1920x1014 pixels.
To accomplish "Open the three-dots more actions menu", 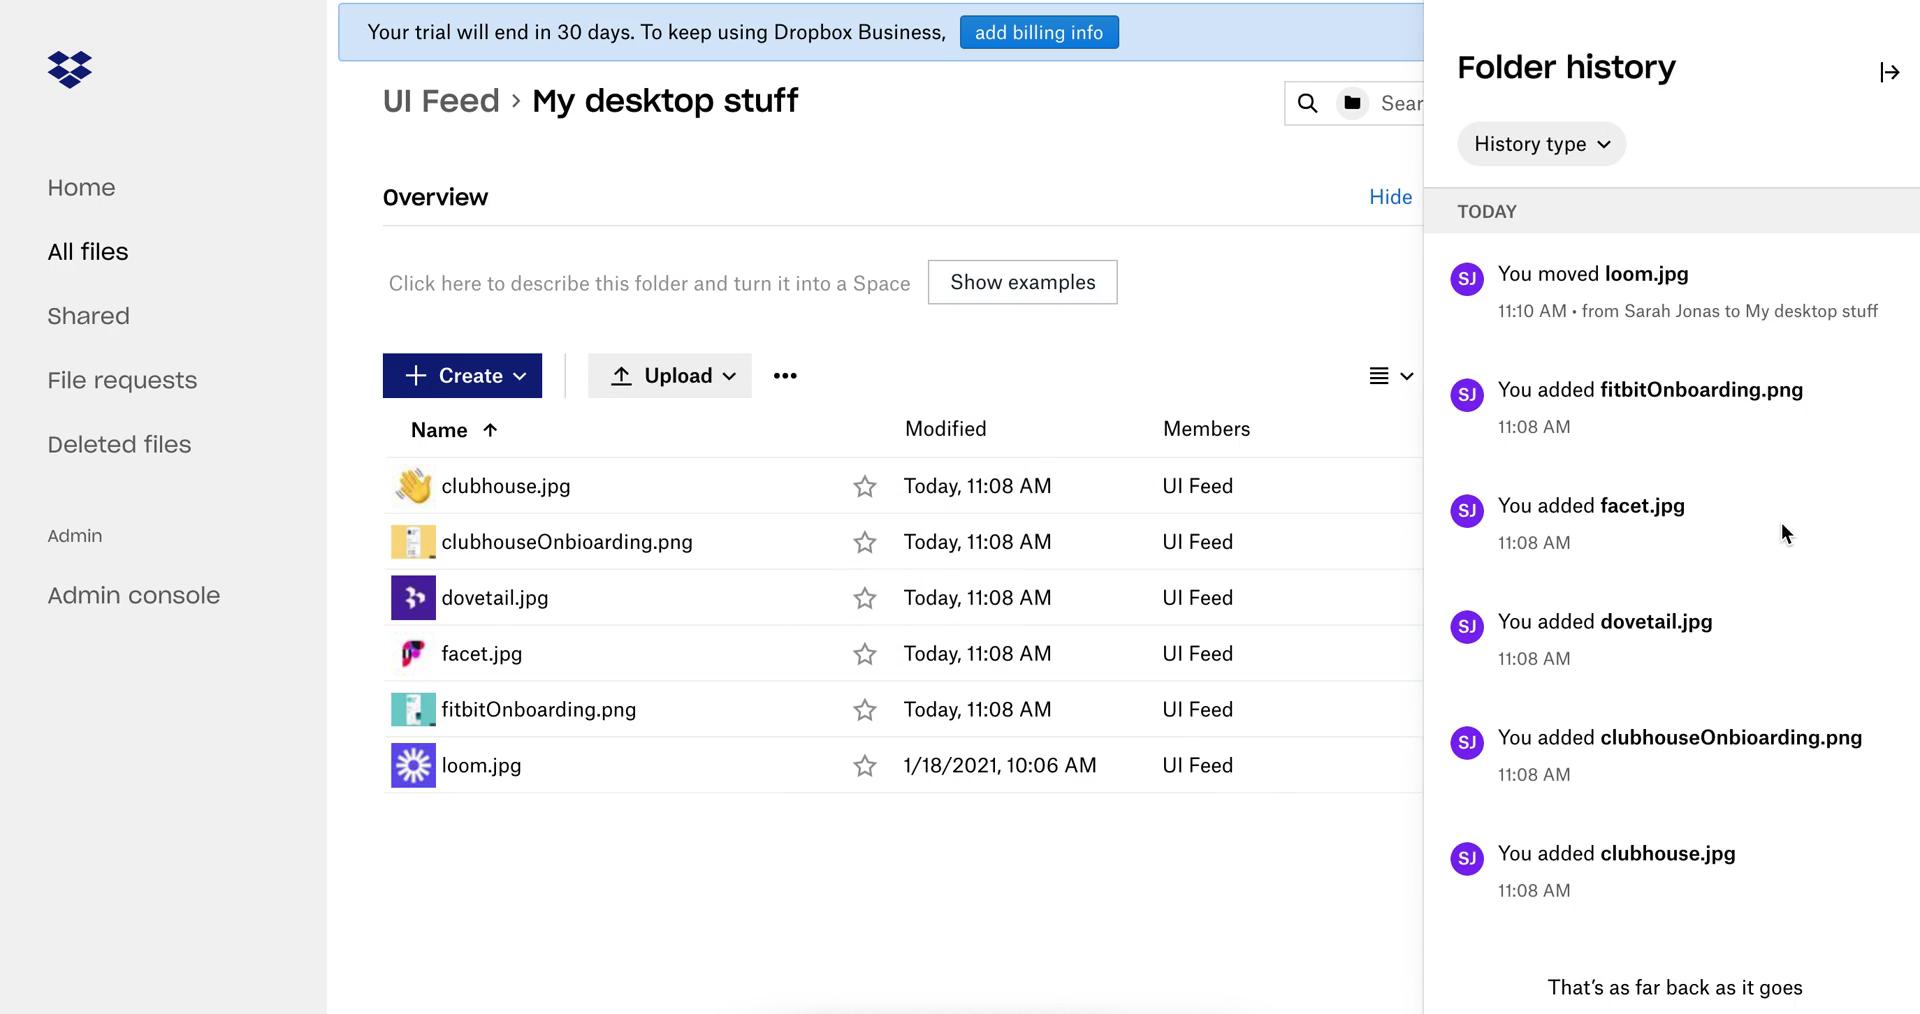I will pos(785,376).
